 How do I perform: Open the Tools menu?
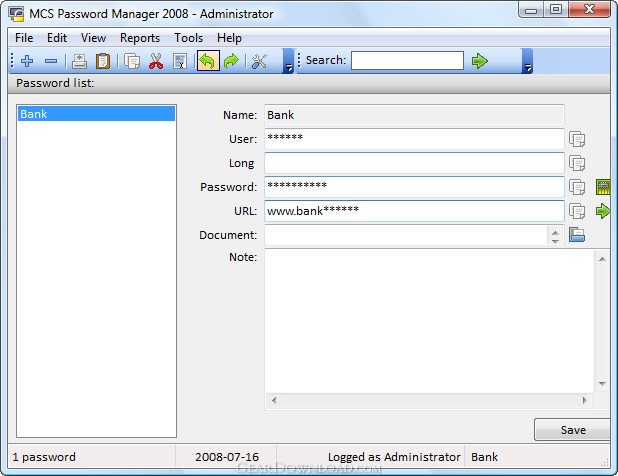tap(188, 38)
